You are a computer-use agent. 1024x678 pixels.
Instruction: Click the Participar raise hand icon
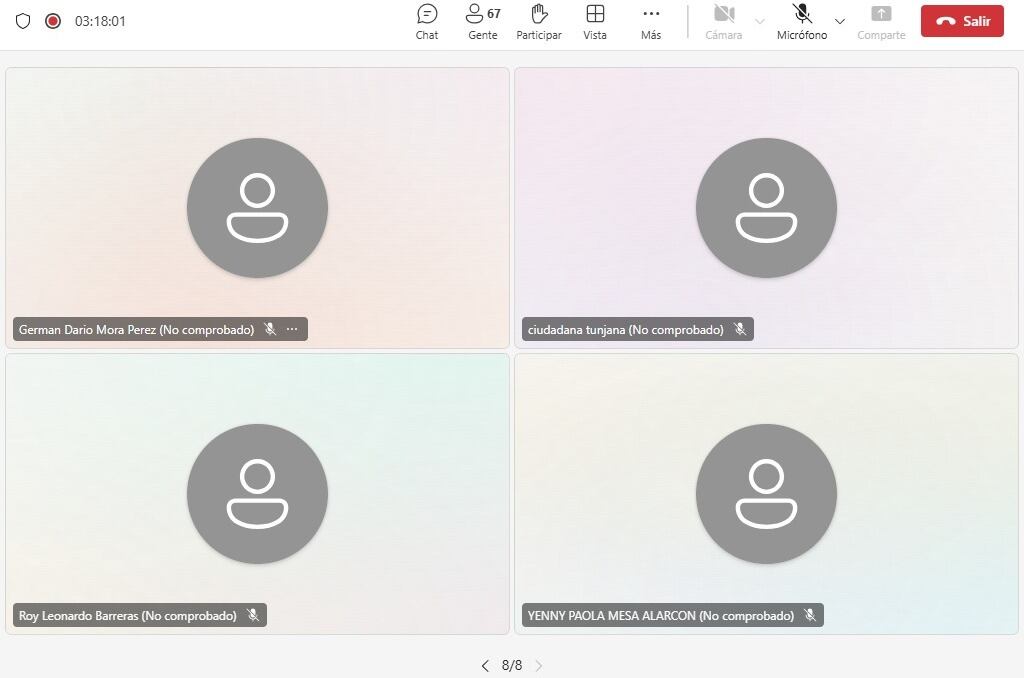538,21
